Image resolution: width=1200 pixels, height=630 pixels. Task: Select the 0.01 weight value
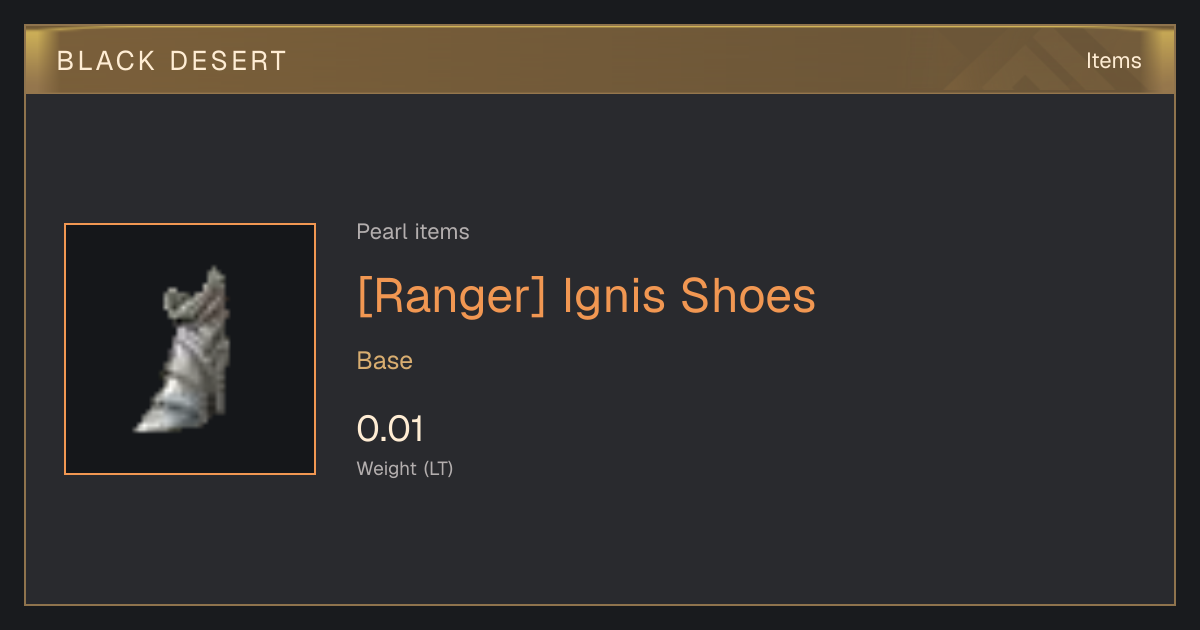click(x=390, y=429)
